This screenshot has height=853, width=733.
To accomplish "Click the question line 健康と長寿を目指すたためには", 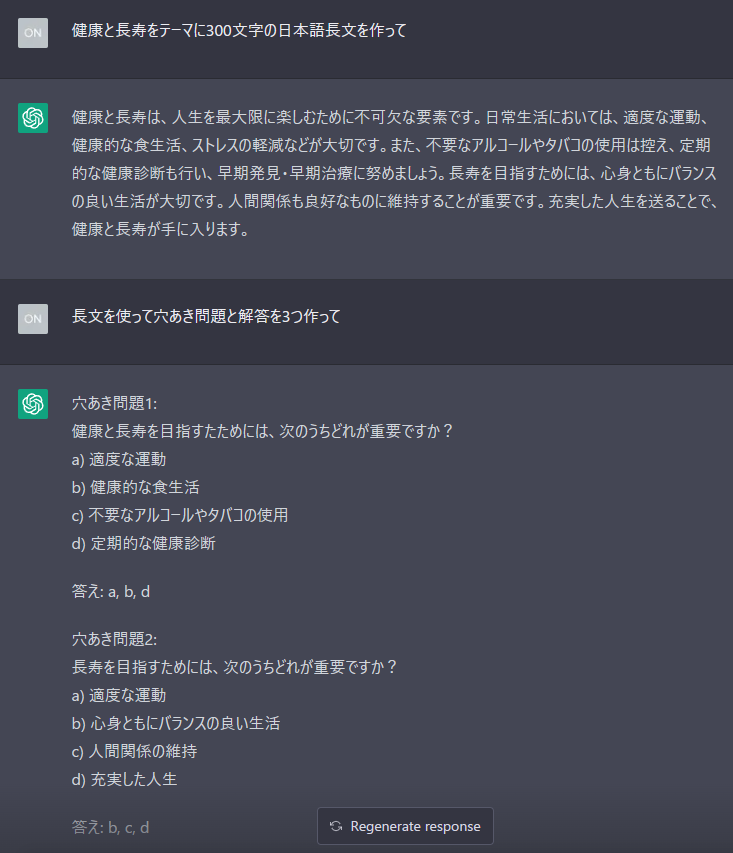I will pyautogui.click(x=263, y=431).
